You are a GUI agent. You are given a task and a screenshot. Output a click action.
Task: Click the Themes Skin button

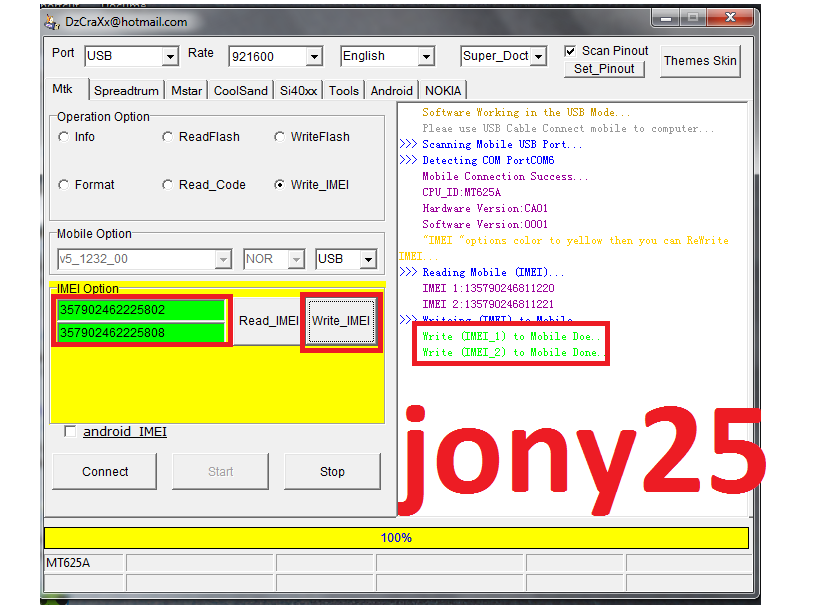click(x=700, y=61)
